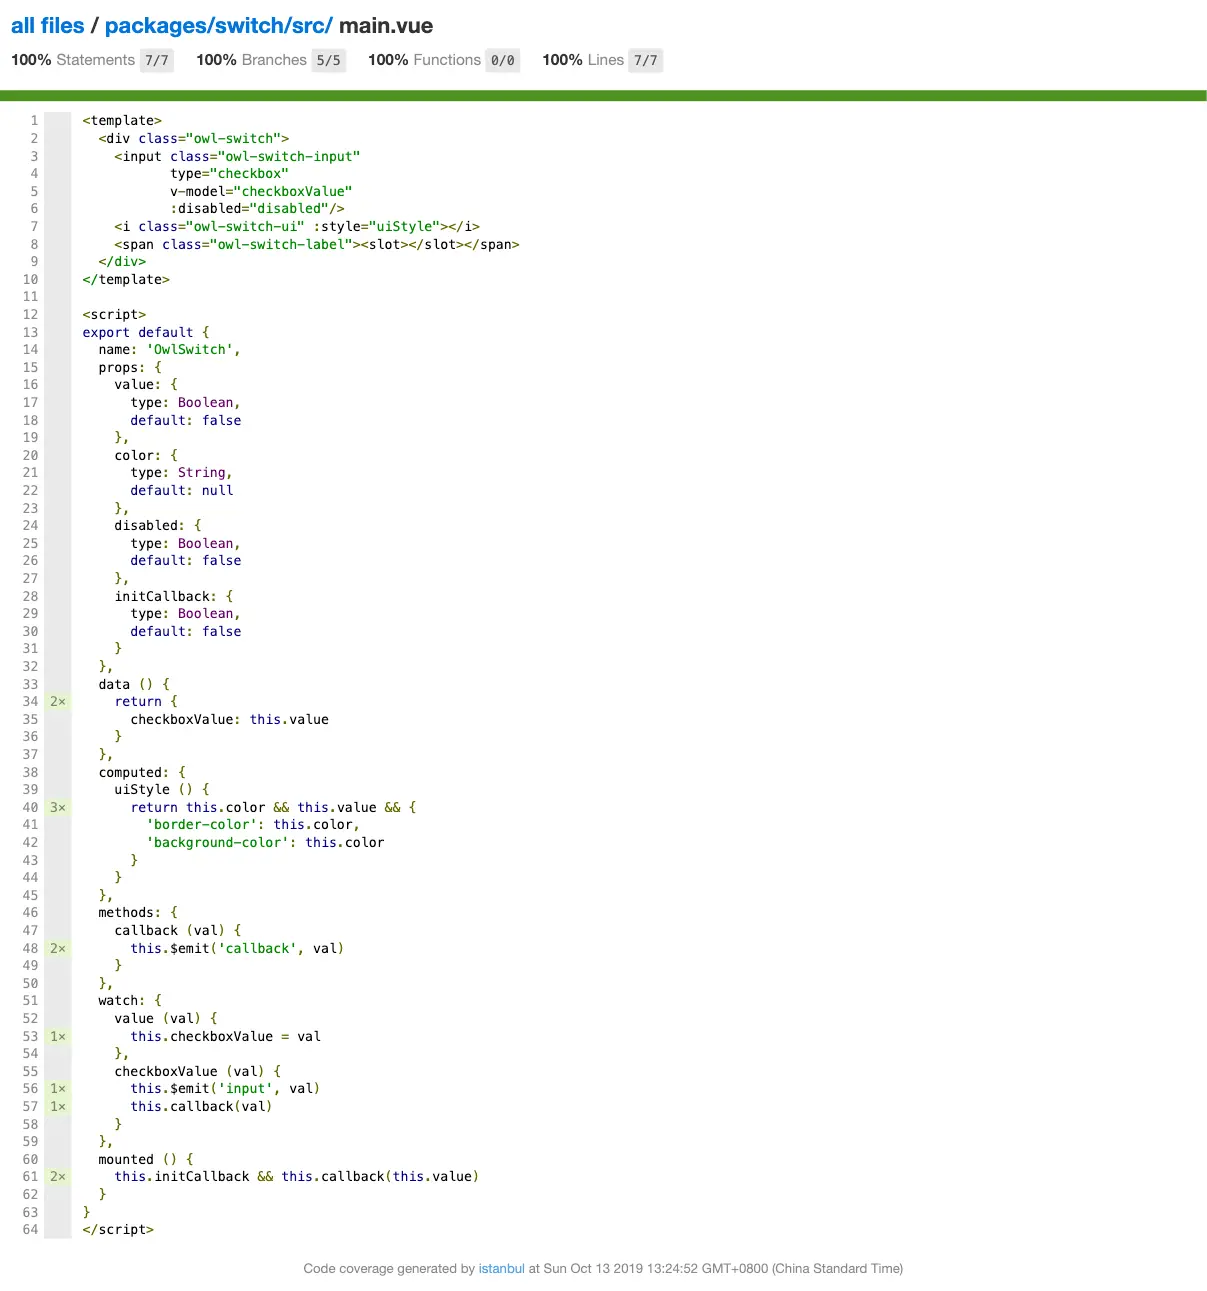
Task: Click the name: 'OwlSwitch' code line
Action: (169, 349)
